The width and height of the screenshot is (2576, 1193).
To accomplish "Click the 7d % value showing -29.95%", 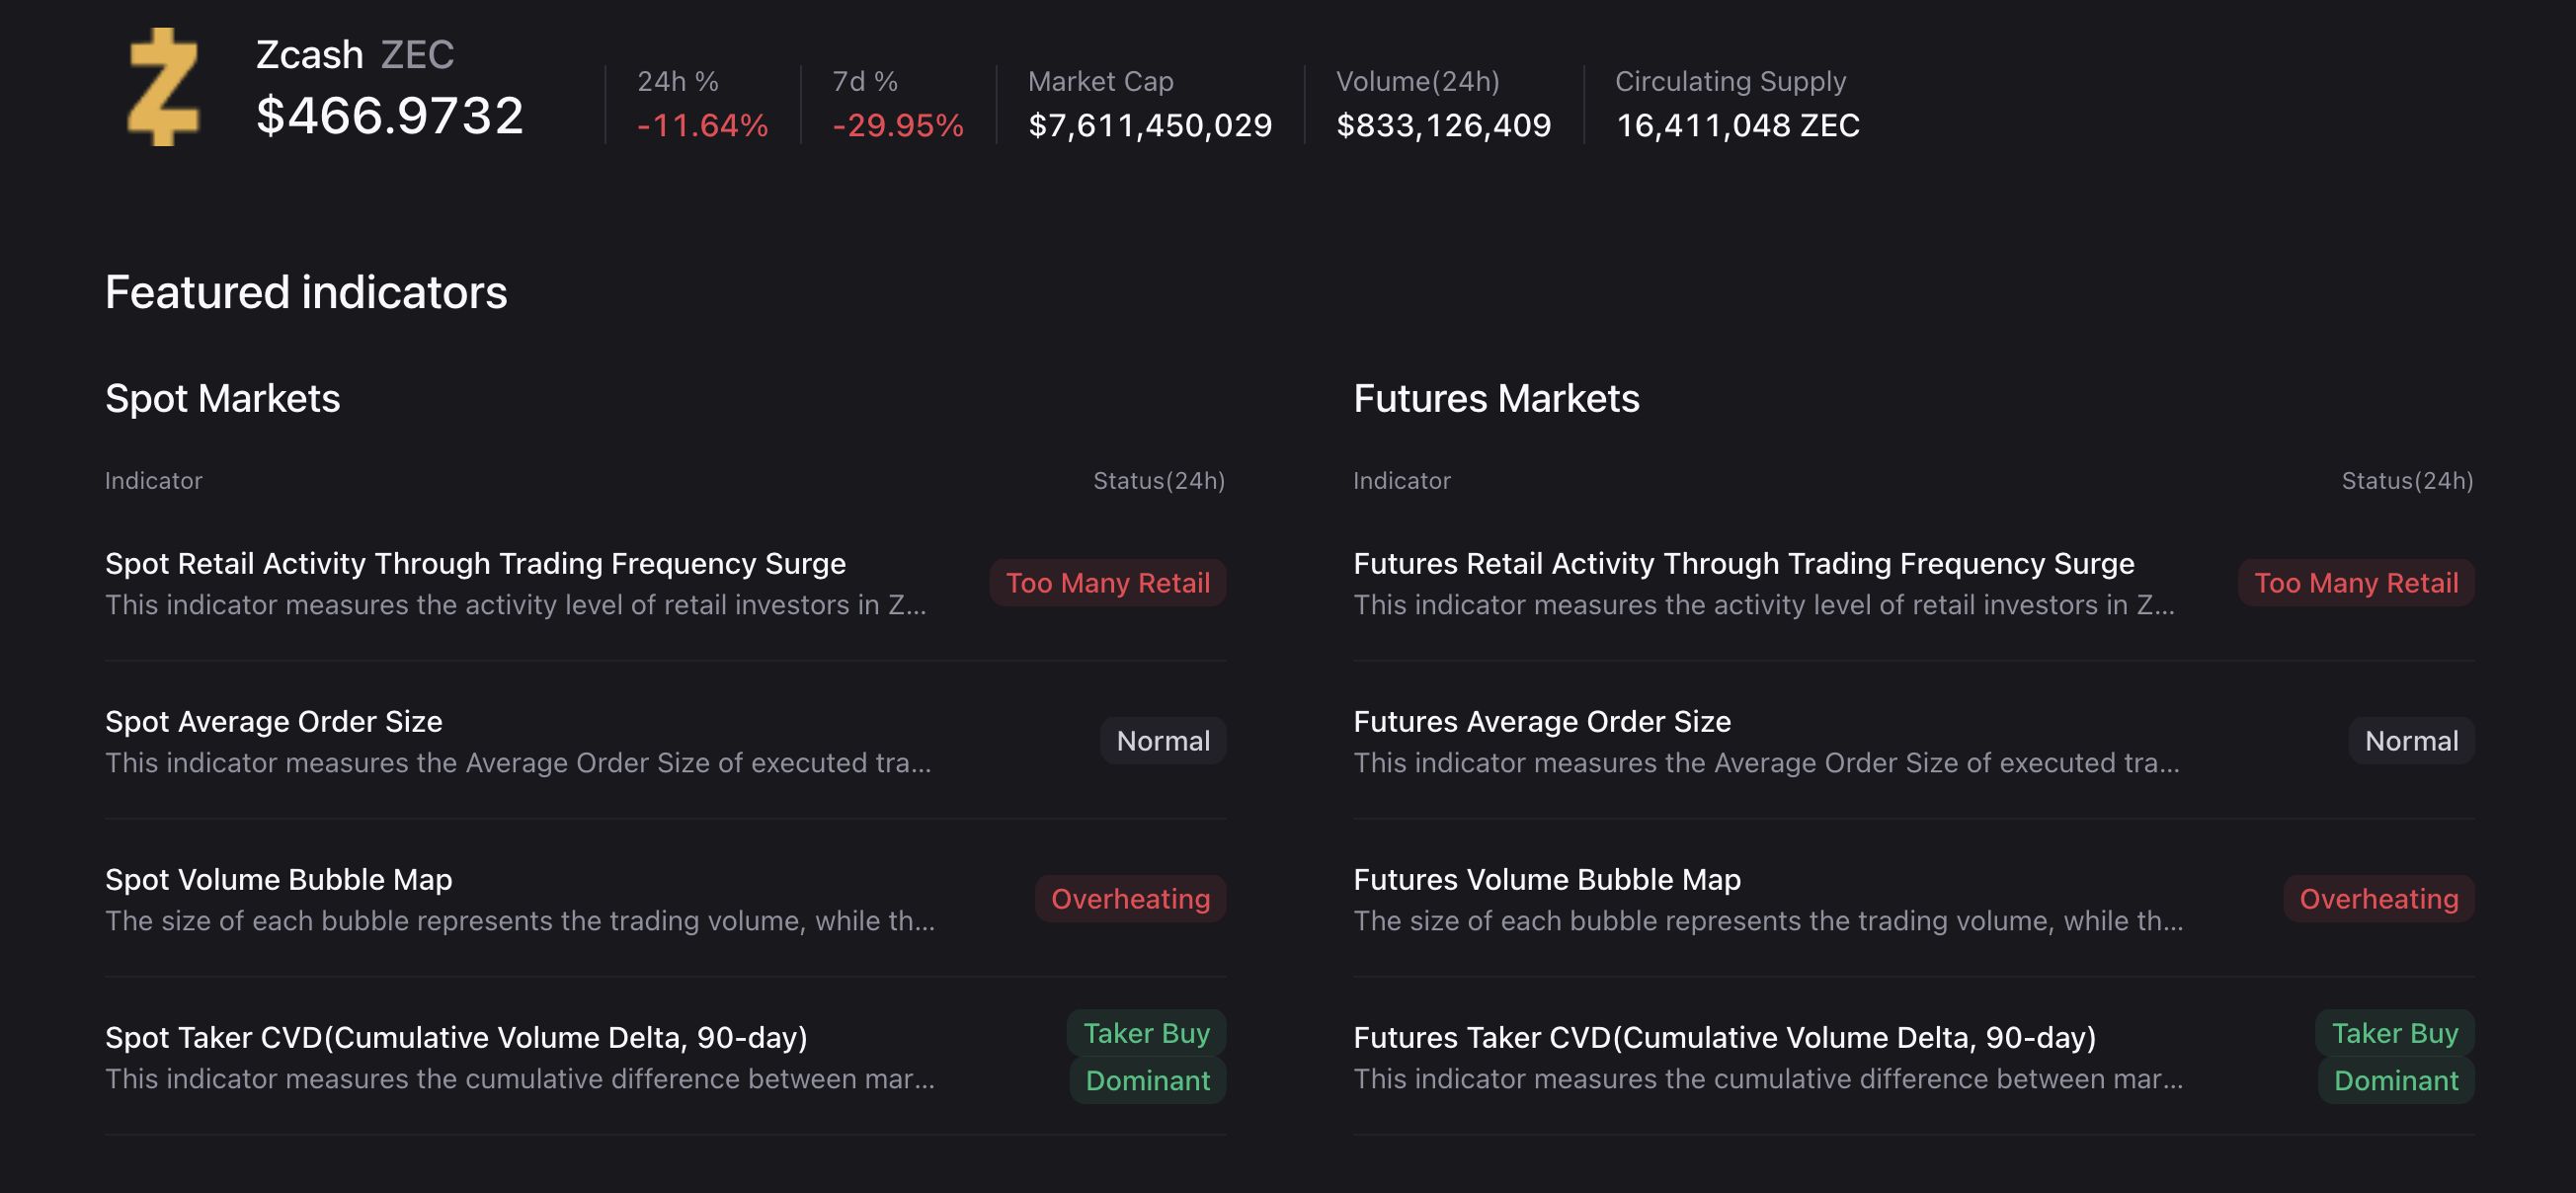I will click(x=896, y=126).
